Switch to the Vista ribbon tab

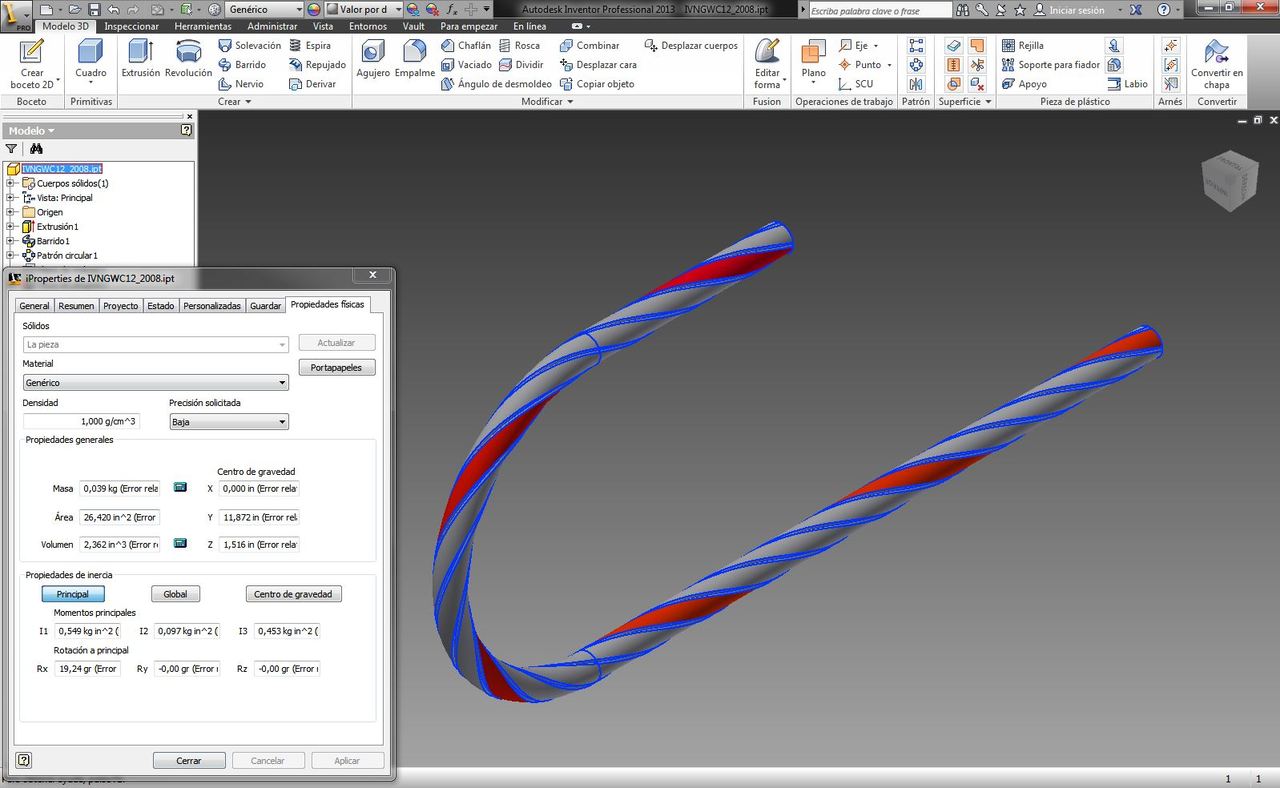tap(323, 26)
